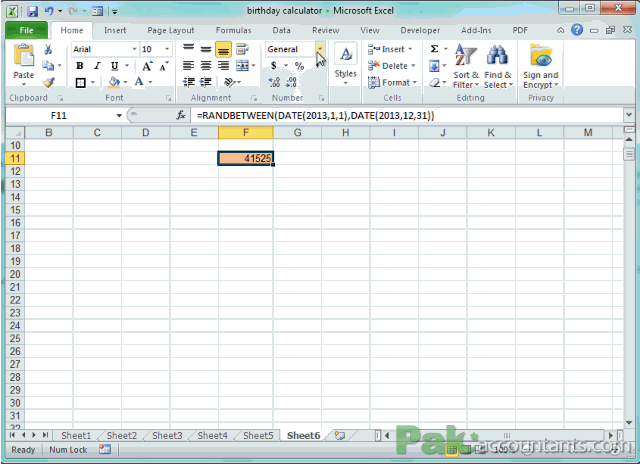Select row 11 header
This screenshot has height=464, width=640.
tap(15, 158)
